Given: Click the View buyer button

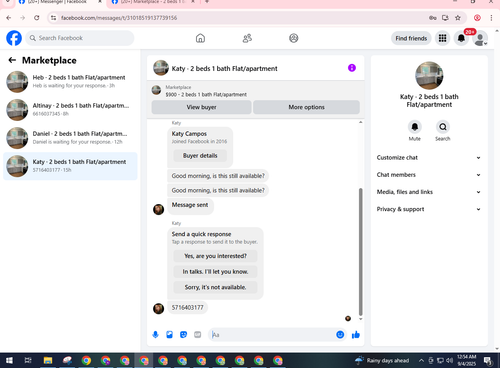Looking at the screenshot, I should [201, 107].
